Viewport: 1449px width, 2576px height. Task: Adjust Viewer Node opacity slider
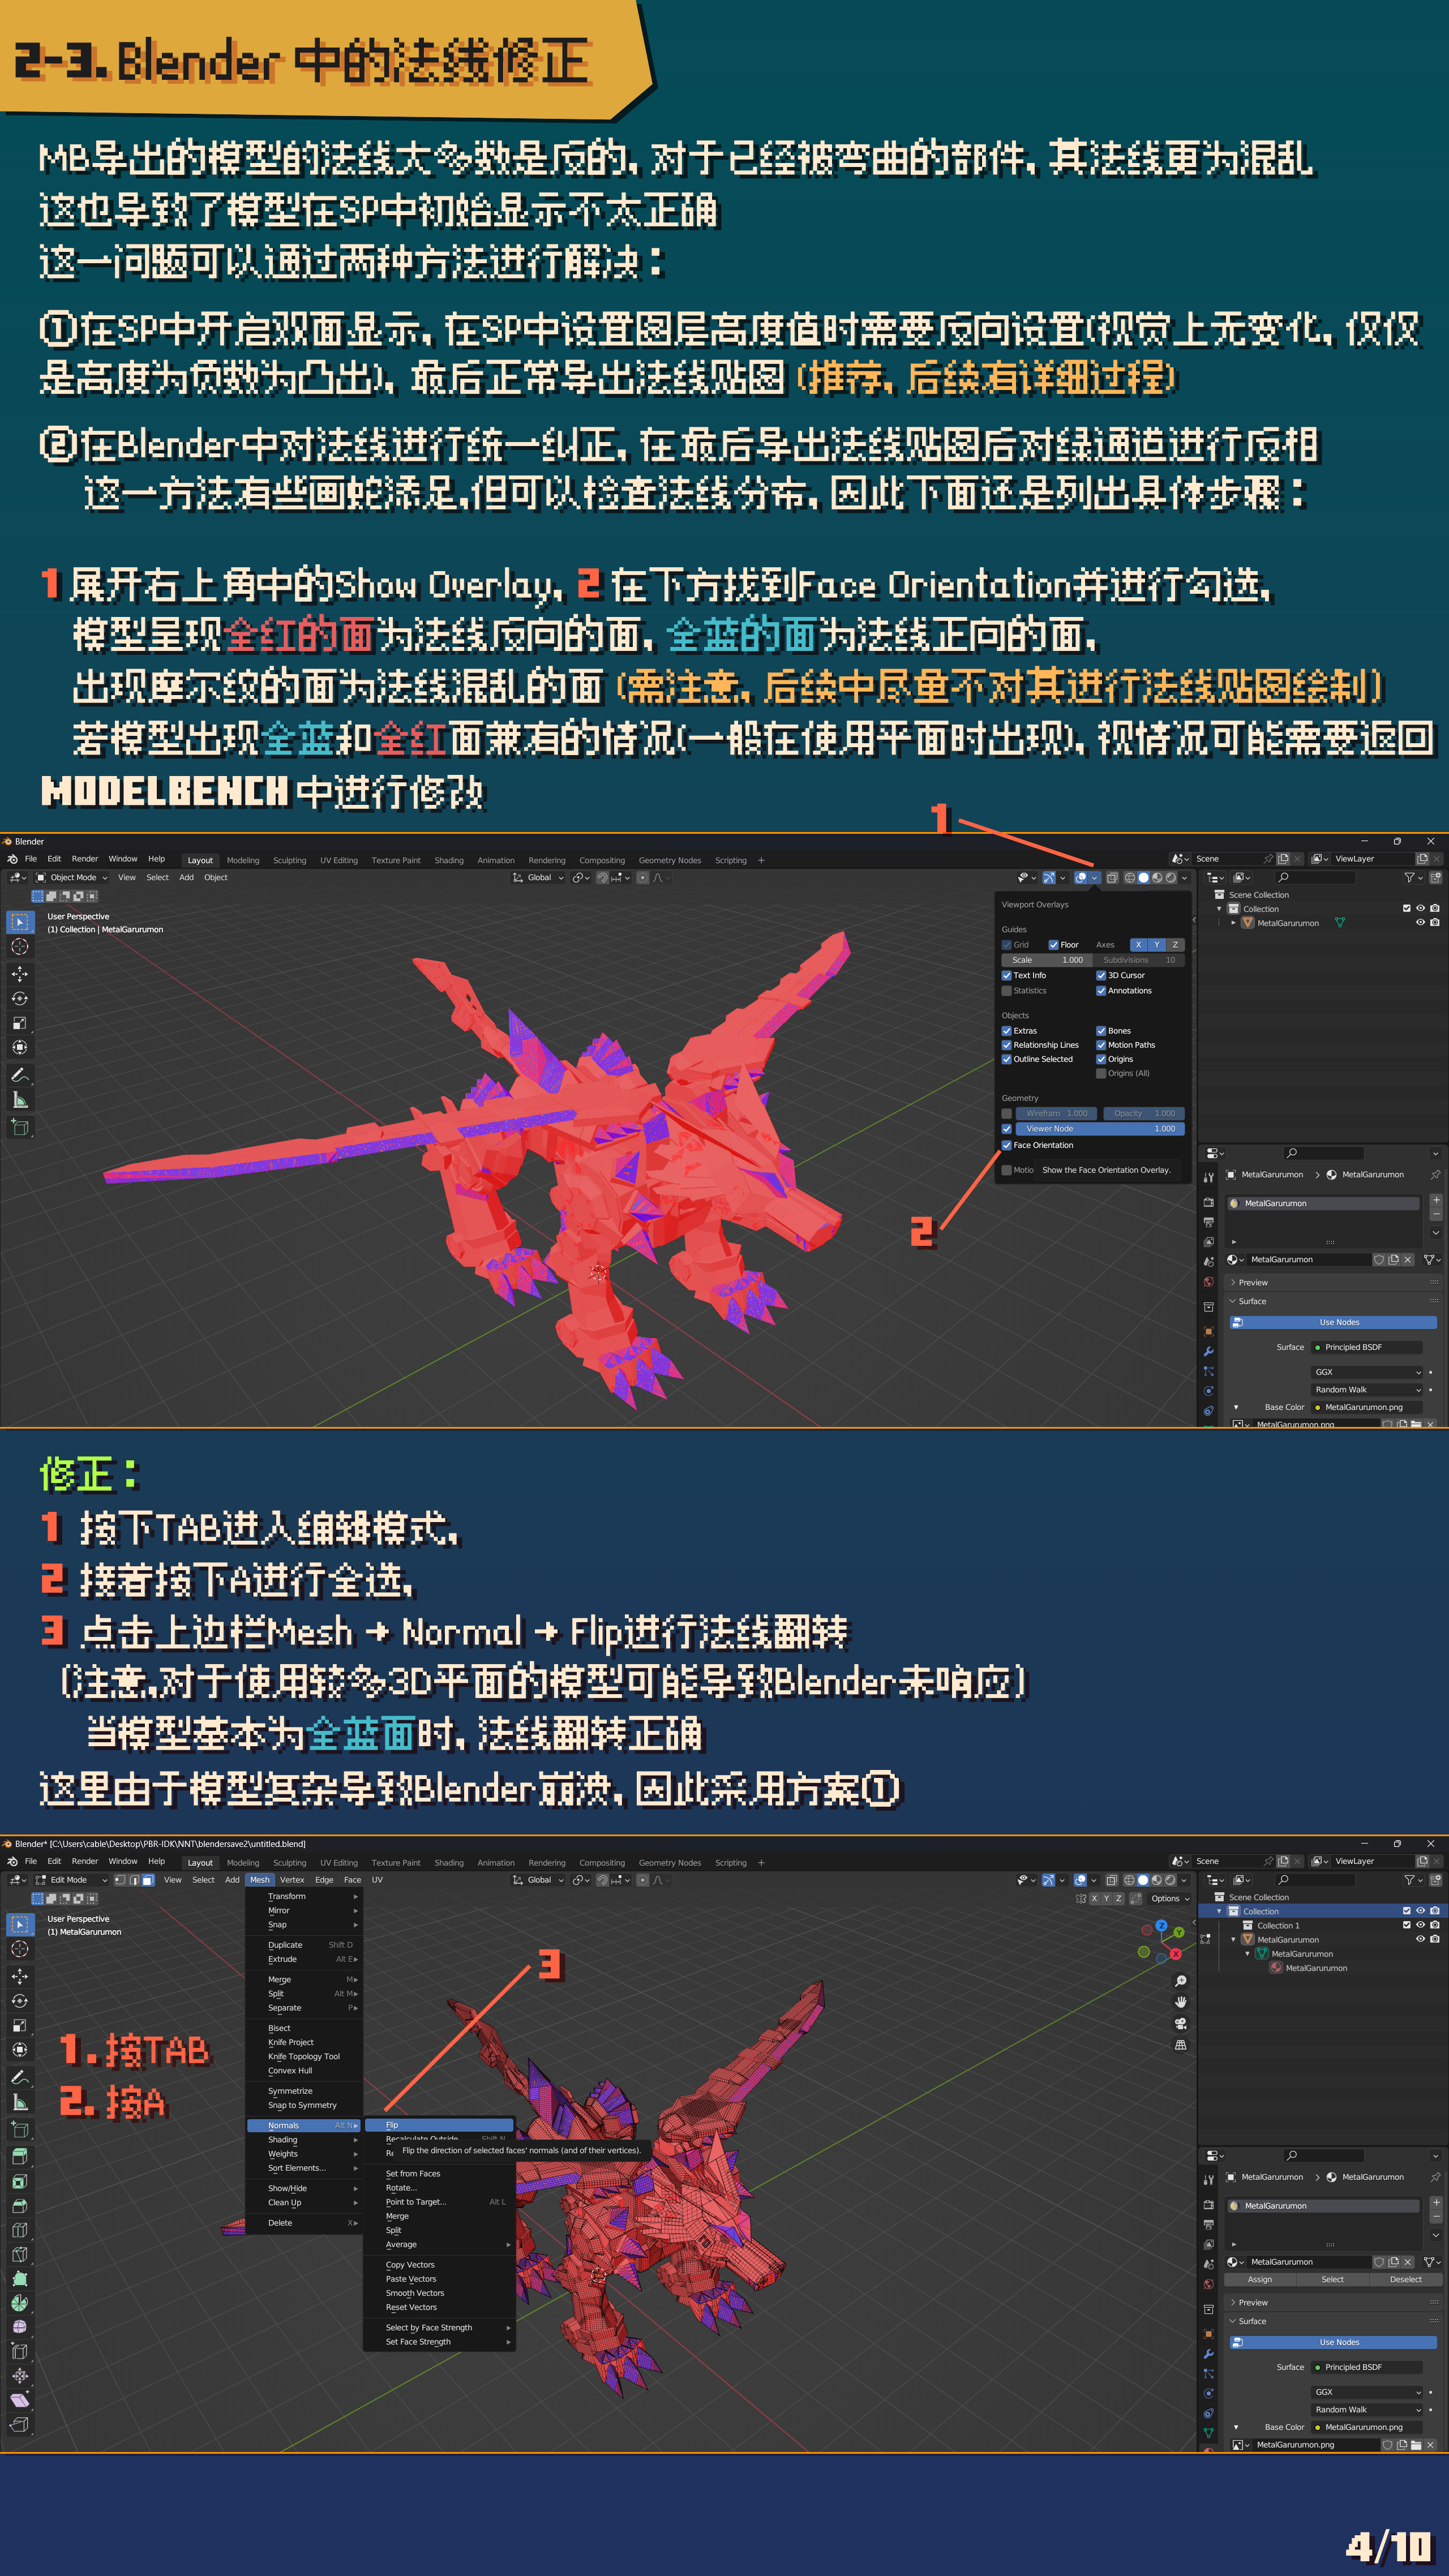pos(1100,1129)
